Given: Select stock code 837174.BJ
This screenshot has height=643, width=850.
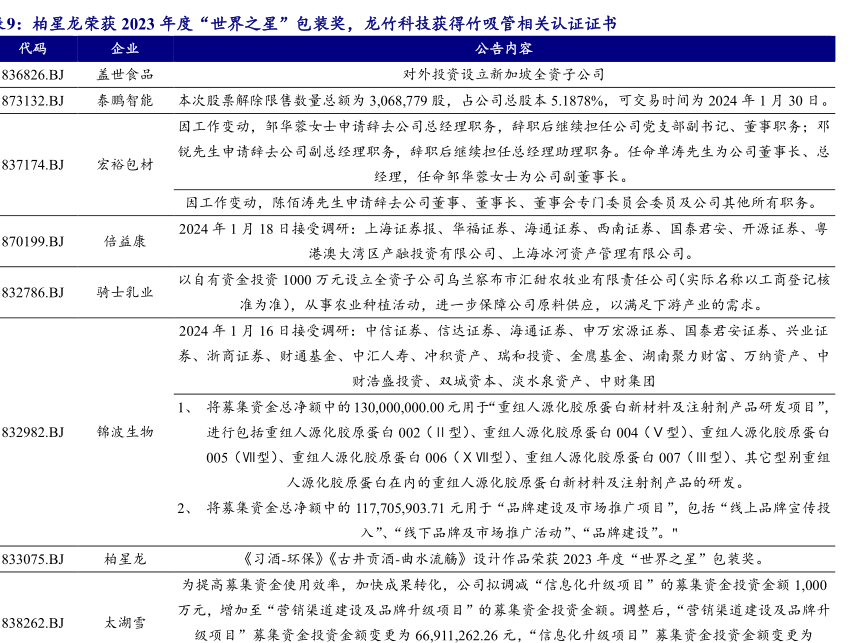Looking at the screenshot, I should (33, 165).
